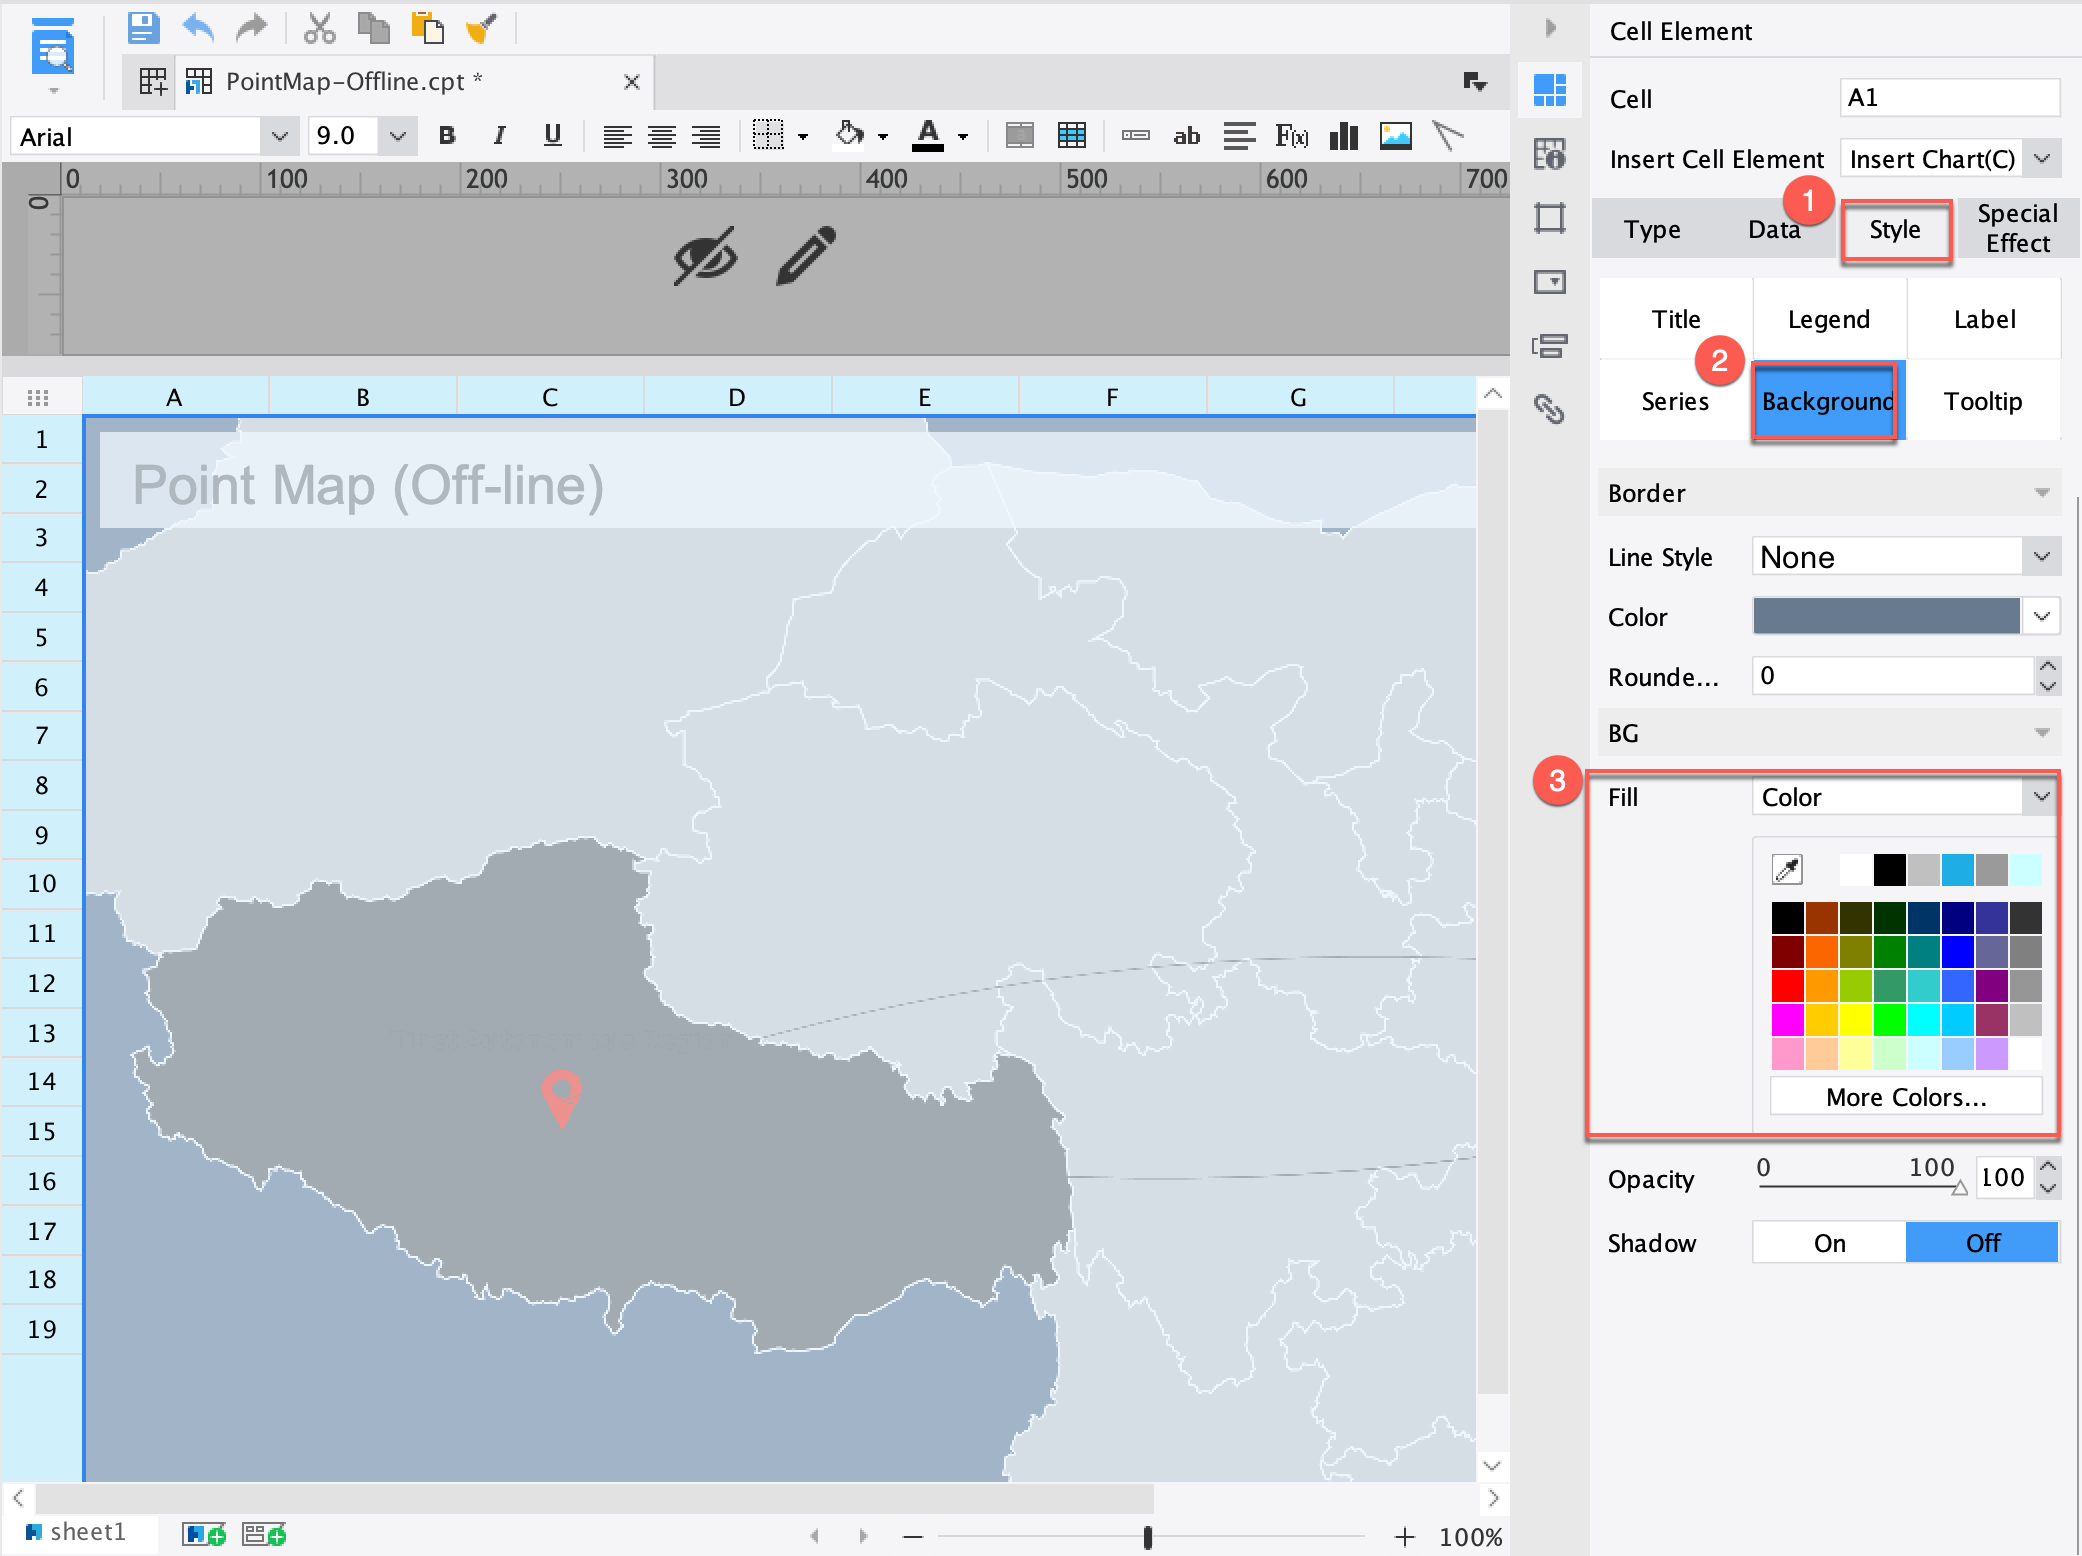2082x1556 pixels.
Task: Click the pencil edit icon in header
Action: pyautogui.click(x=806, y=255)
